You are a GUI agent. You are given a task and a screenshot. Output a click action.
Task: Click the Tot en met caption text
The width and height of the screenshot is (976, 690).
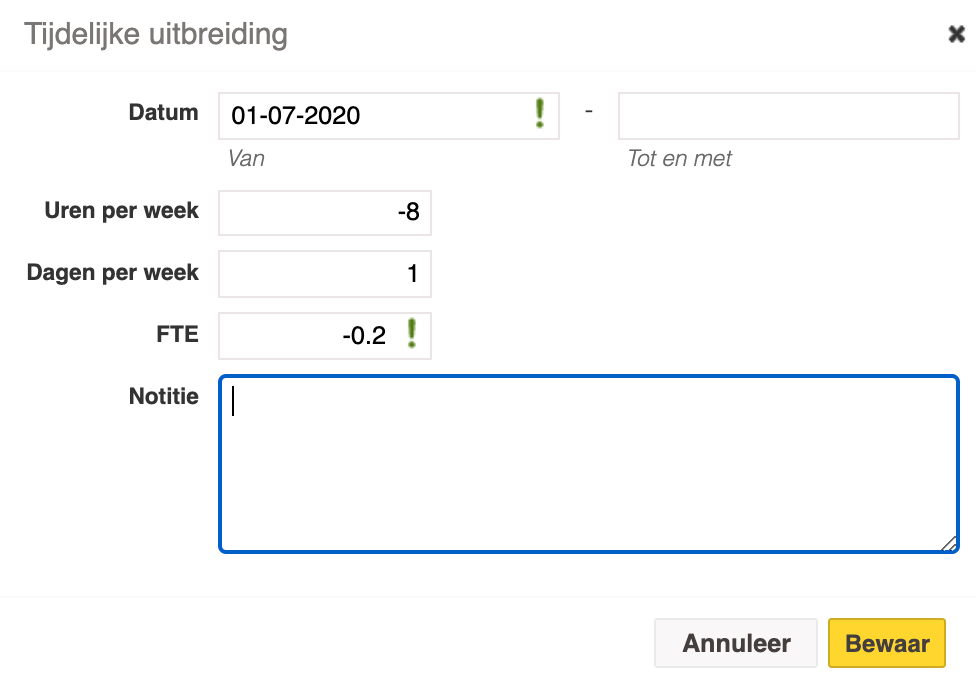(680, 159)
